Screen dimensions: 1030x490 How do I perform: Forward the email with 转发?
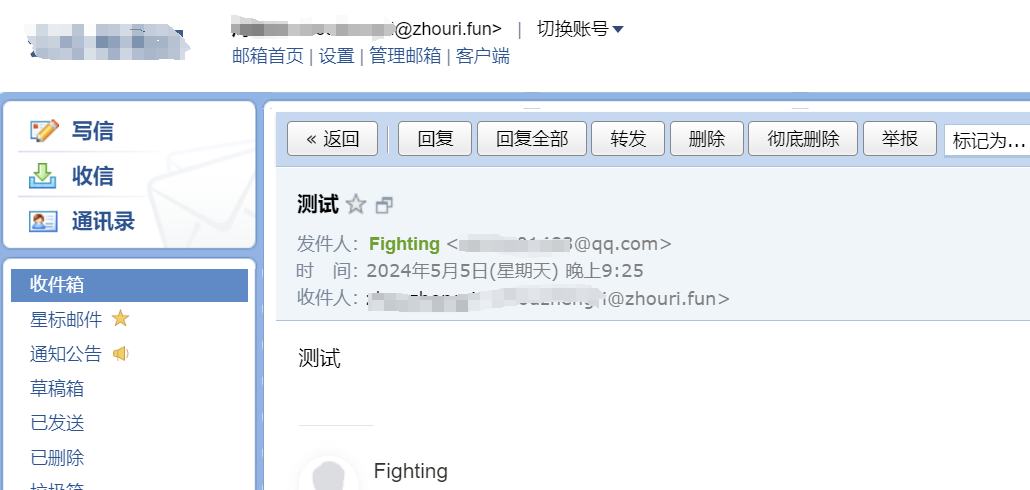[628, 139]
